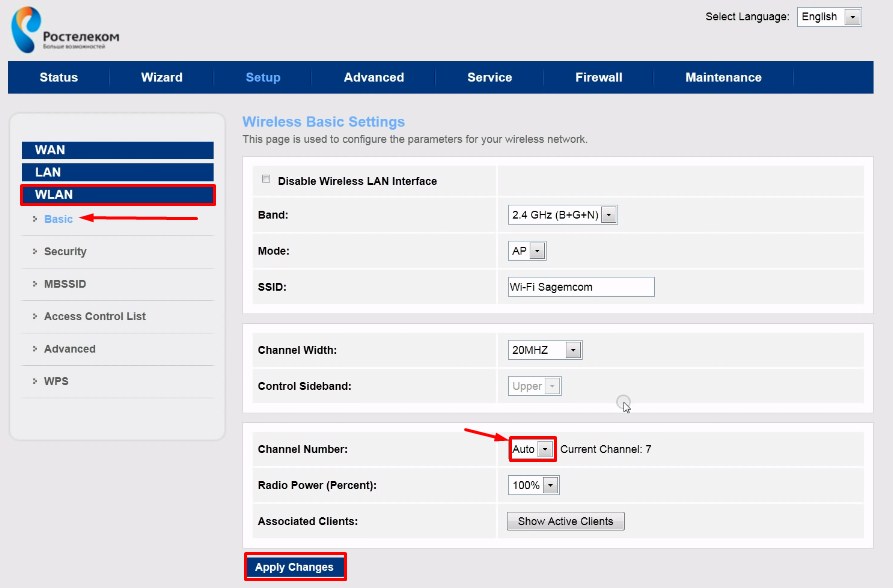Open the Firewall tab
893x588 pixels.
coord(599,77)
